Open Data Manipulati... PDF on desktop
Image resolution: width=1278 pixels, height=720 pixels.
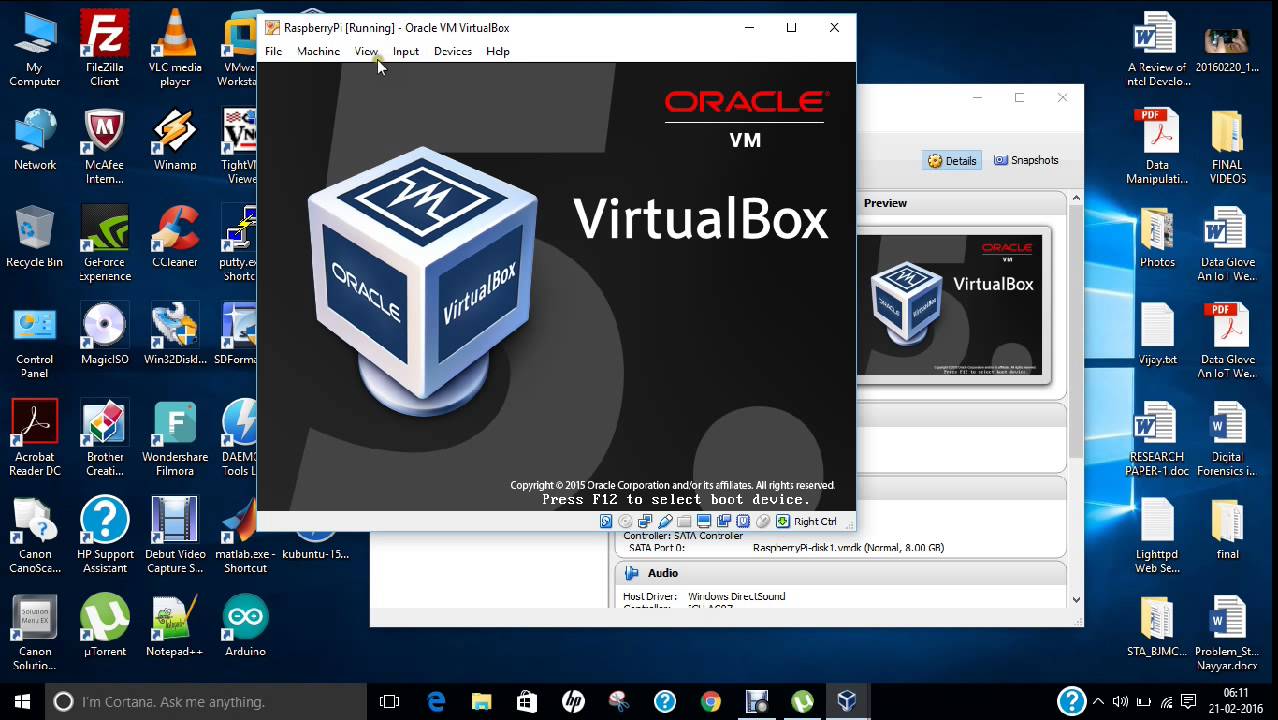pyautogui.click(x=1157, y=147)
